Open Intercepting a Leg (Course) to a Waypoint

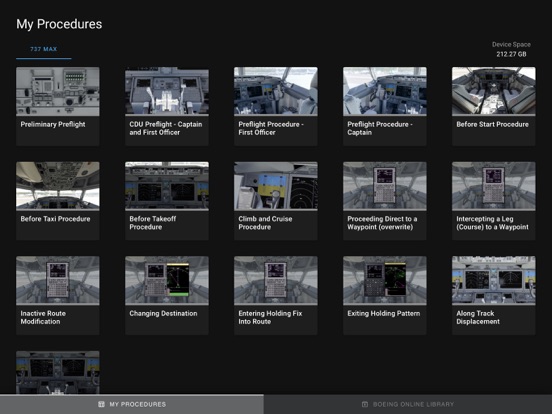click(494, 201)
